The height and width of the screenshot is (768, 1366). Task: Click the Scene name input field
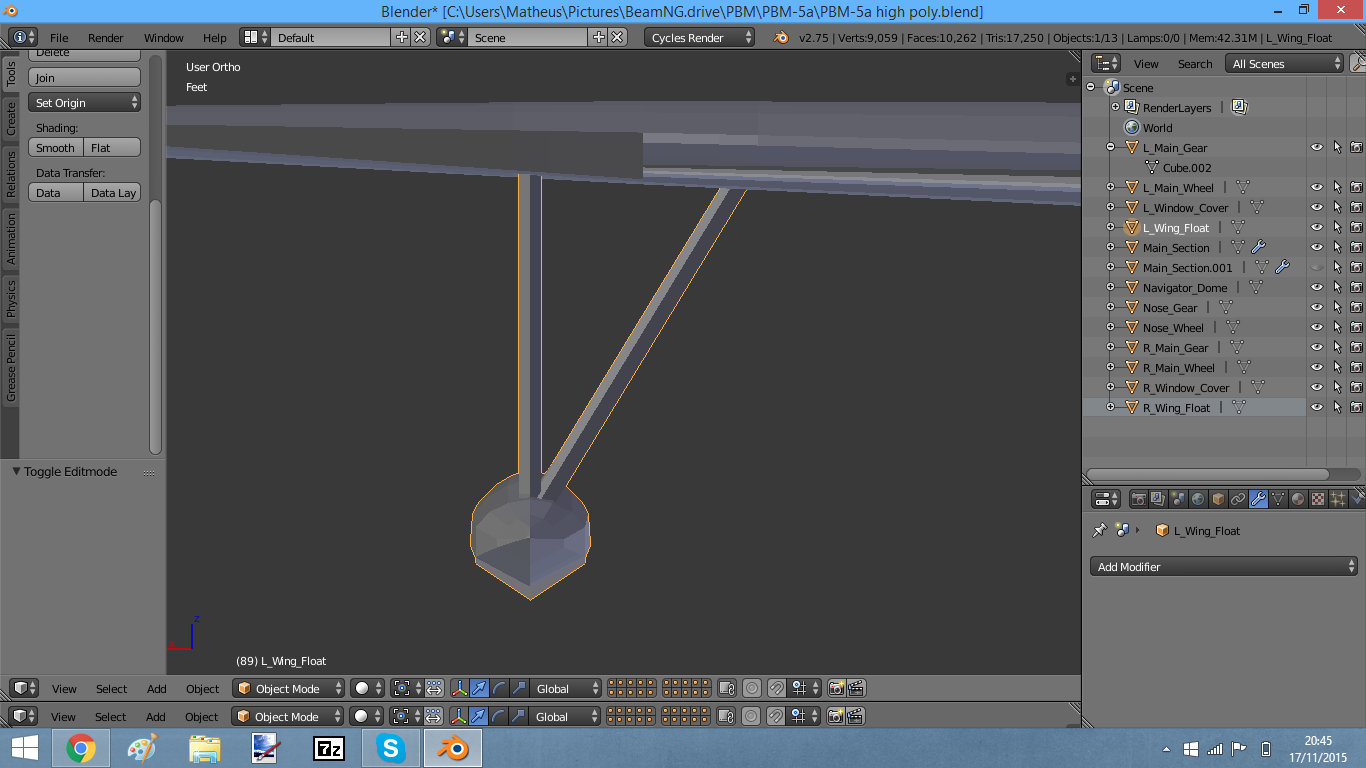click(528, 37)
